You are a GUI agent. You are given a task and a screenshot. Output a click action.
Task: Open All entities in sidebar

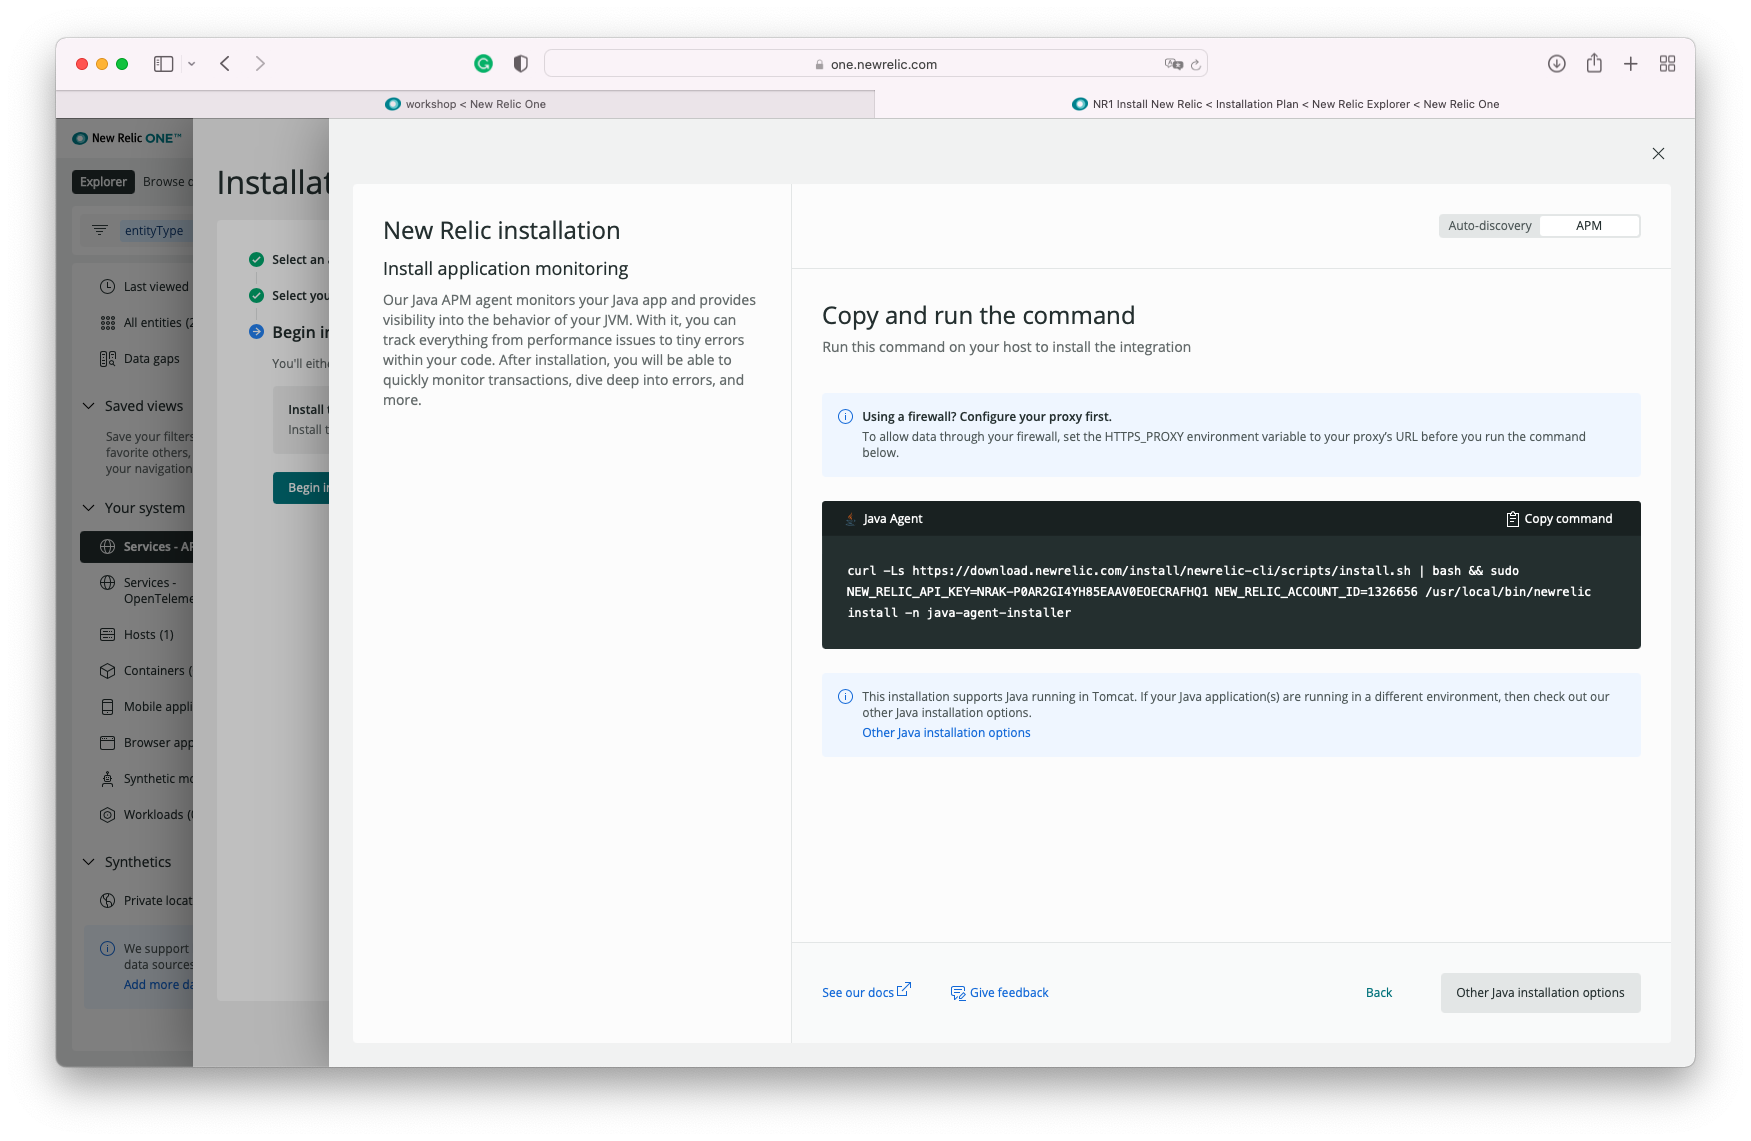point(146,323)
